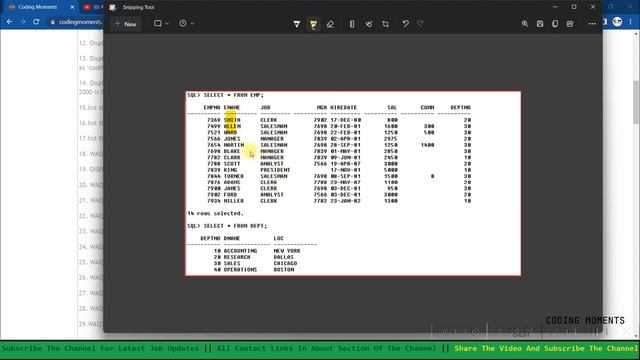Click the share snip icon

[x=570, y=24]
